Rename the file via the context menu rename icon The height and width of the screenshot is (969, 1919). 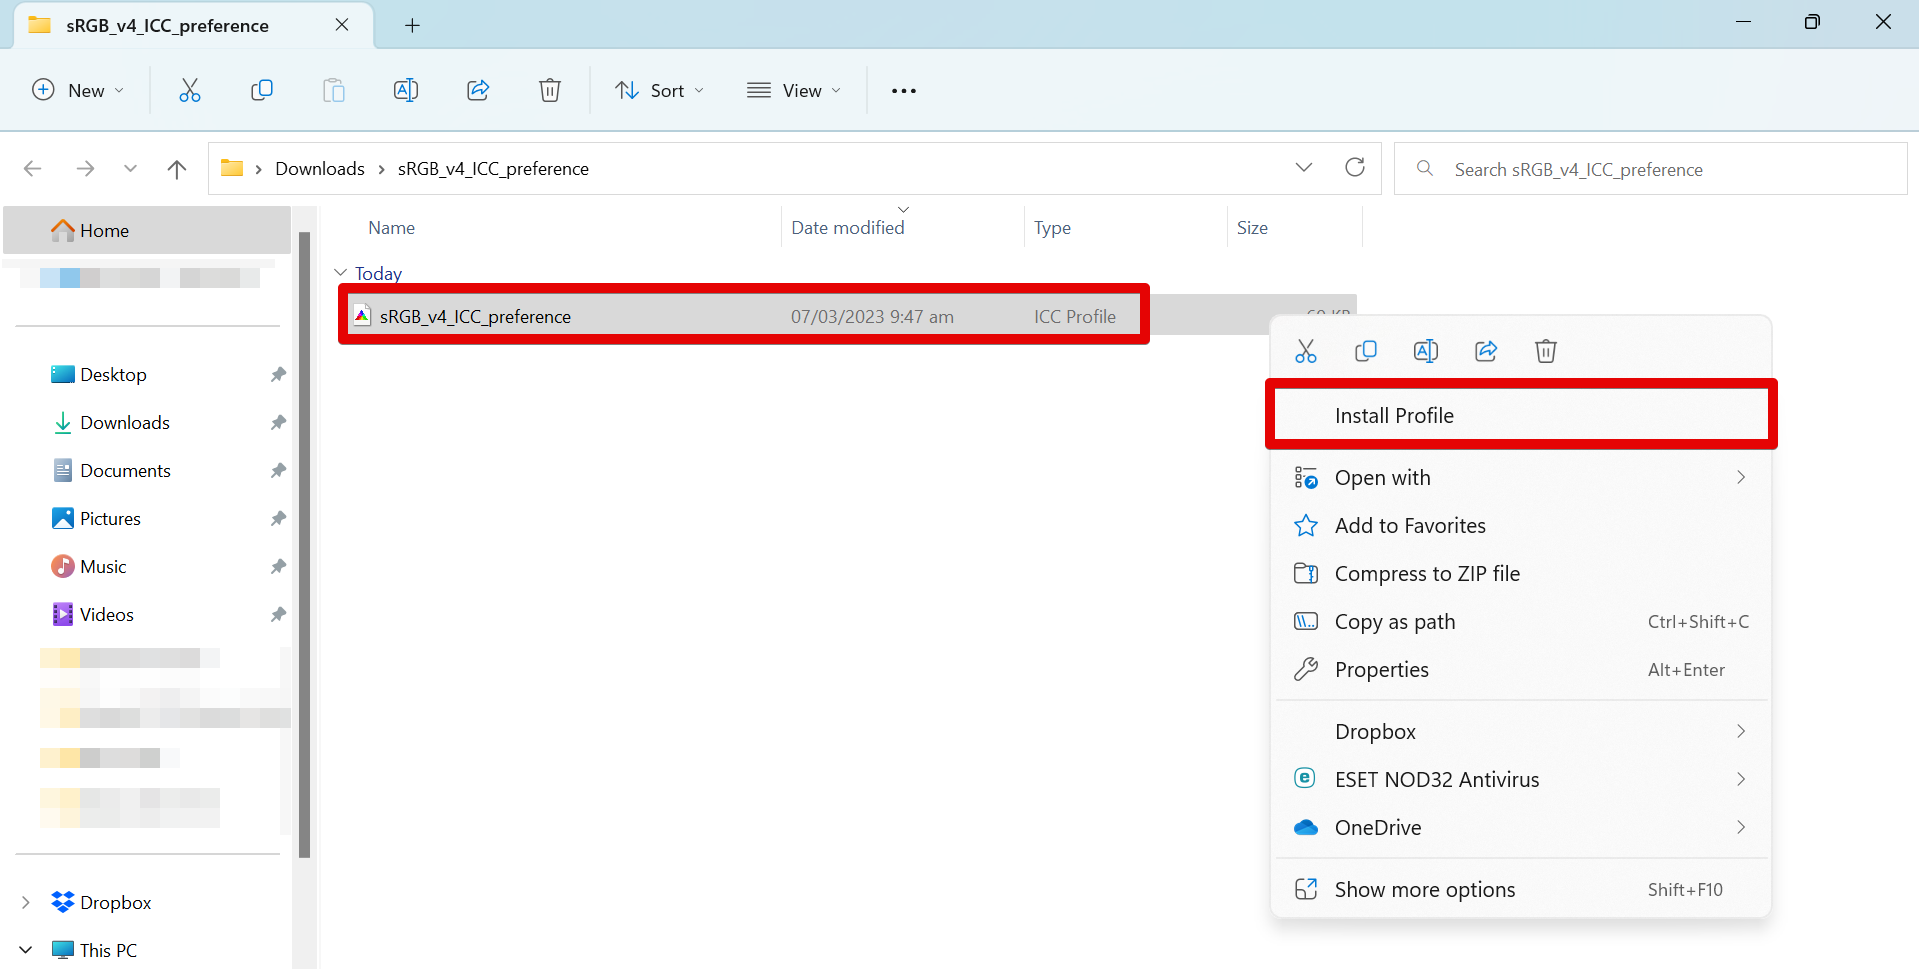(x=1426, y=351)
